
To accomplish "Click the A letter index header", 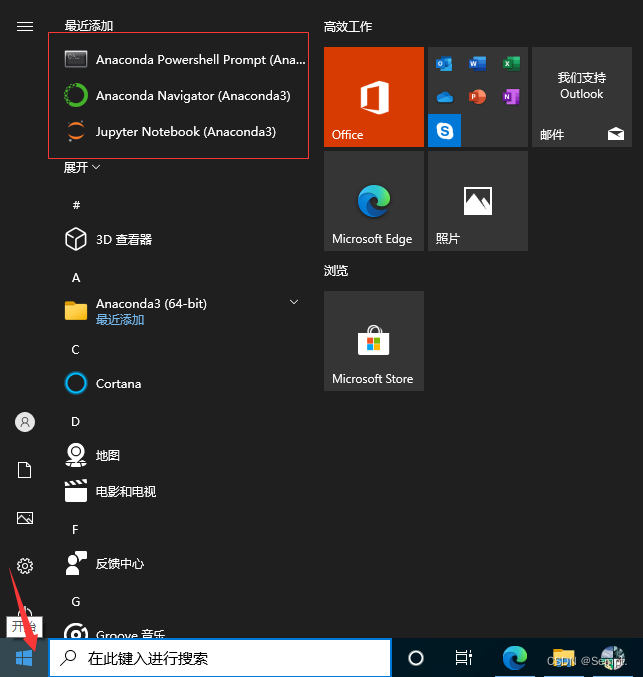I will tap(76, 278).
